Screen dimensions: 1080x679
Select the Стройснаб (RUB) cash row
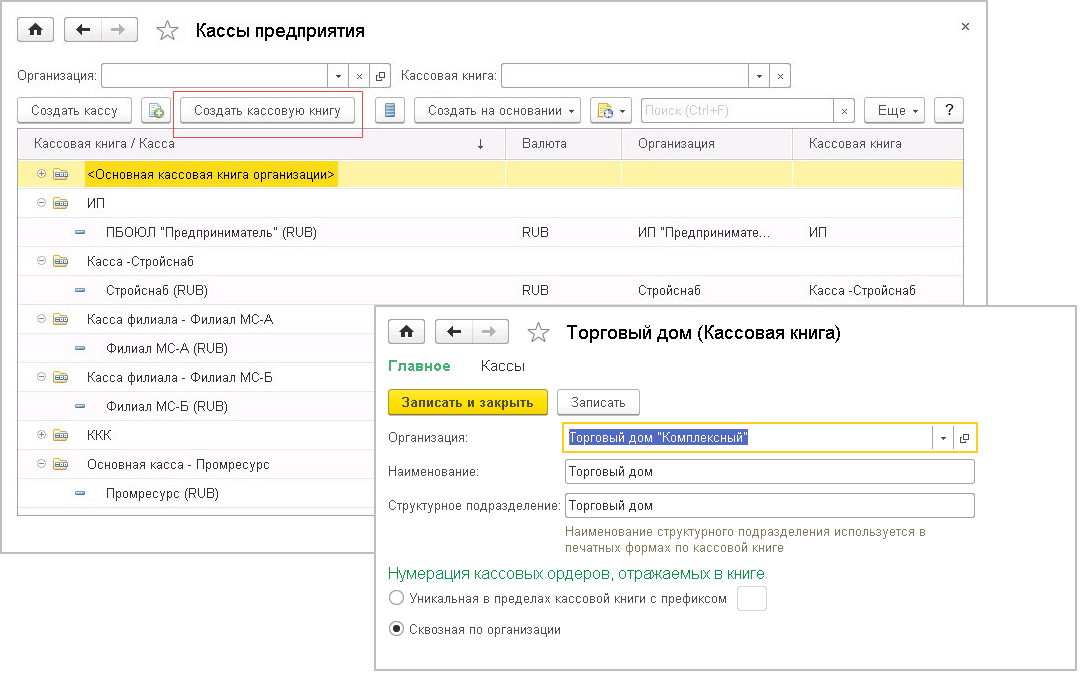pos(156,290)
